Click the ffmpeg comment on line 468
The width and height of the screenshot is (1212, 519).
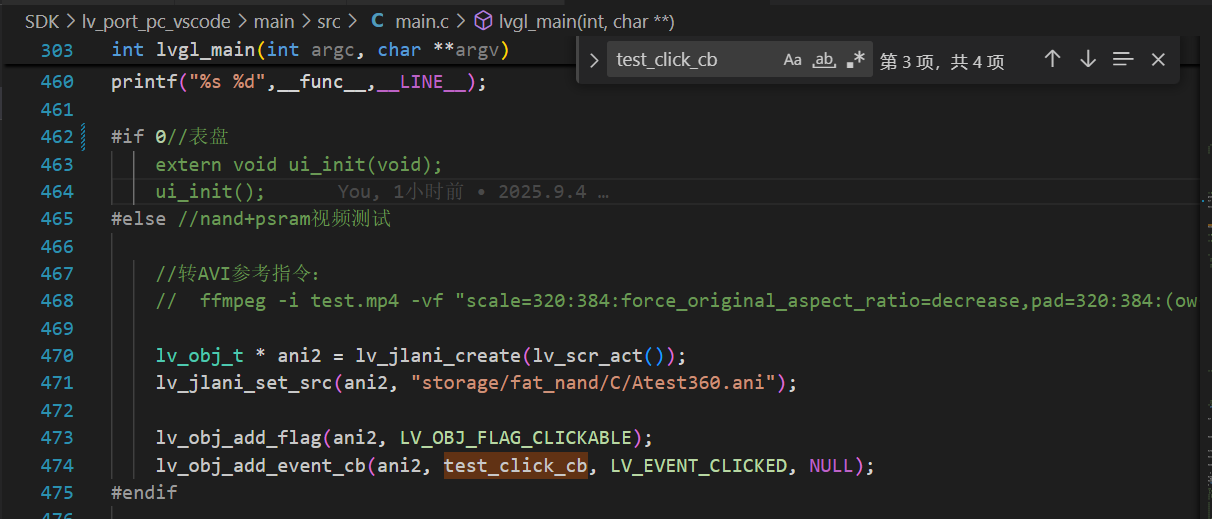(676, 300)
